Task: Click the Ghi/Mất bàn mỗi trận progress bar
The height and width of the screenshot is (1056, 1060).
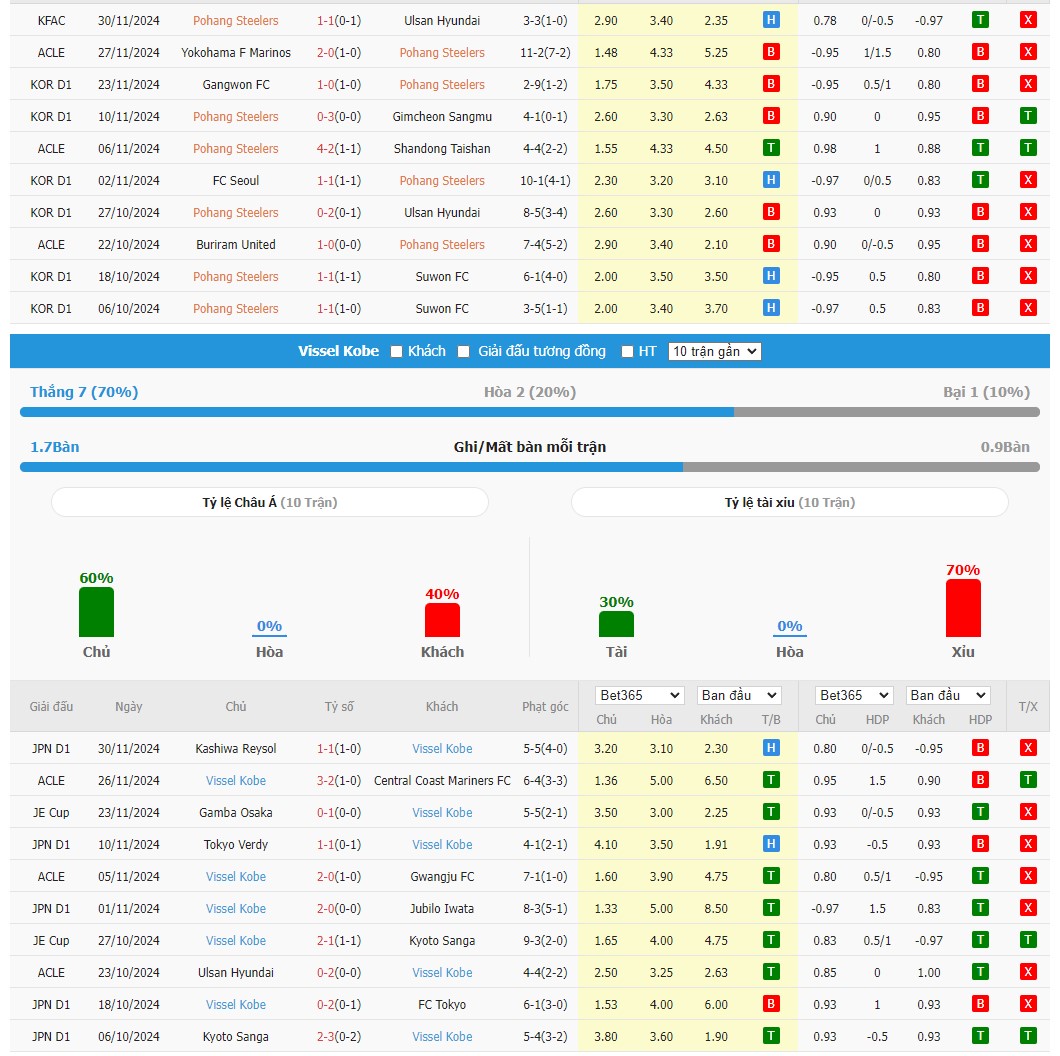Action: (529, 467)
